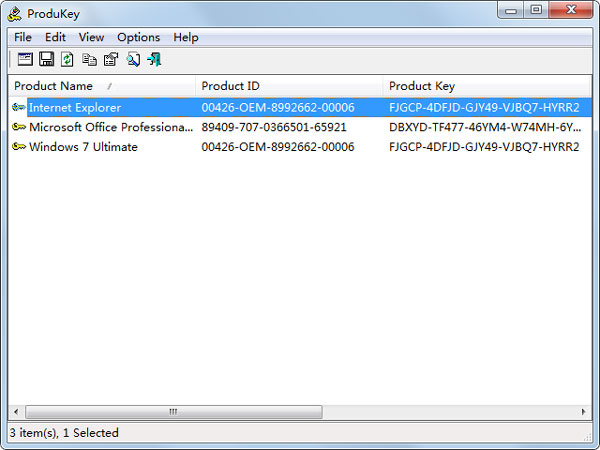Open the File menu
The height and width of the screenshot is (450, 600).
[x=23, y=37]
